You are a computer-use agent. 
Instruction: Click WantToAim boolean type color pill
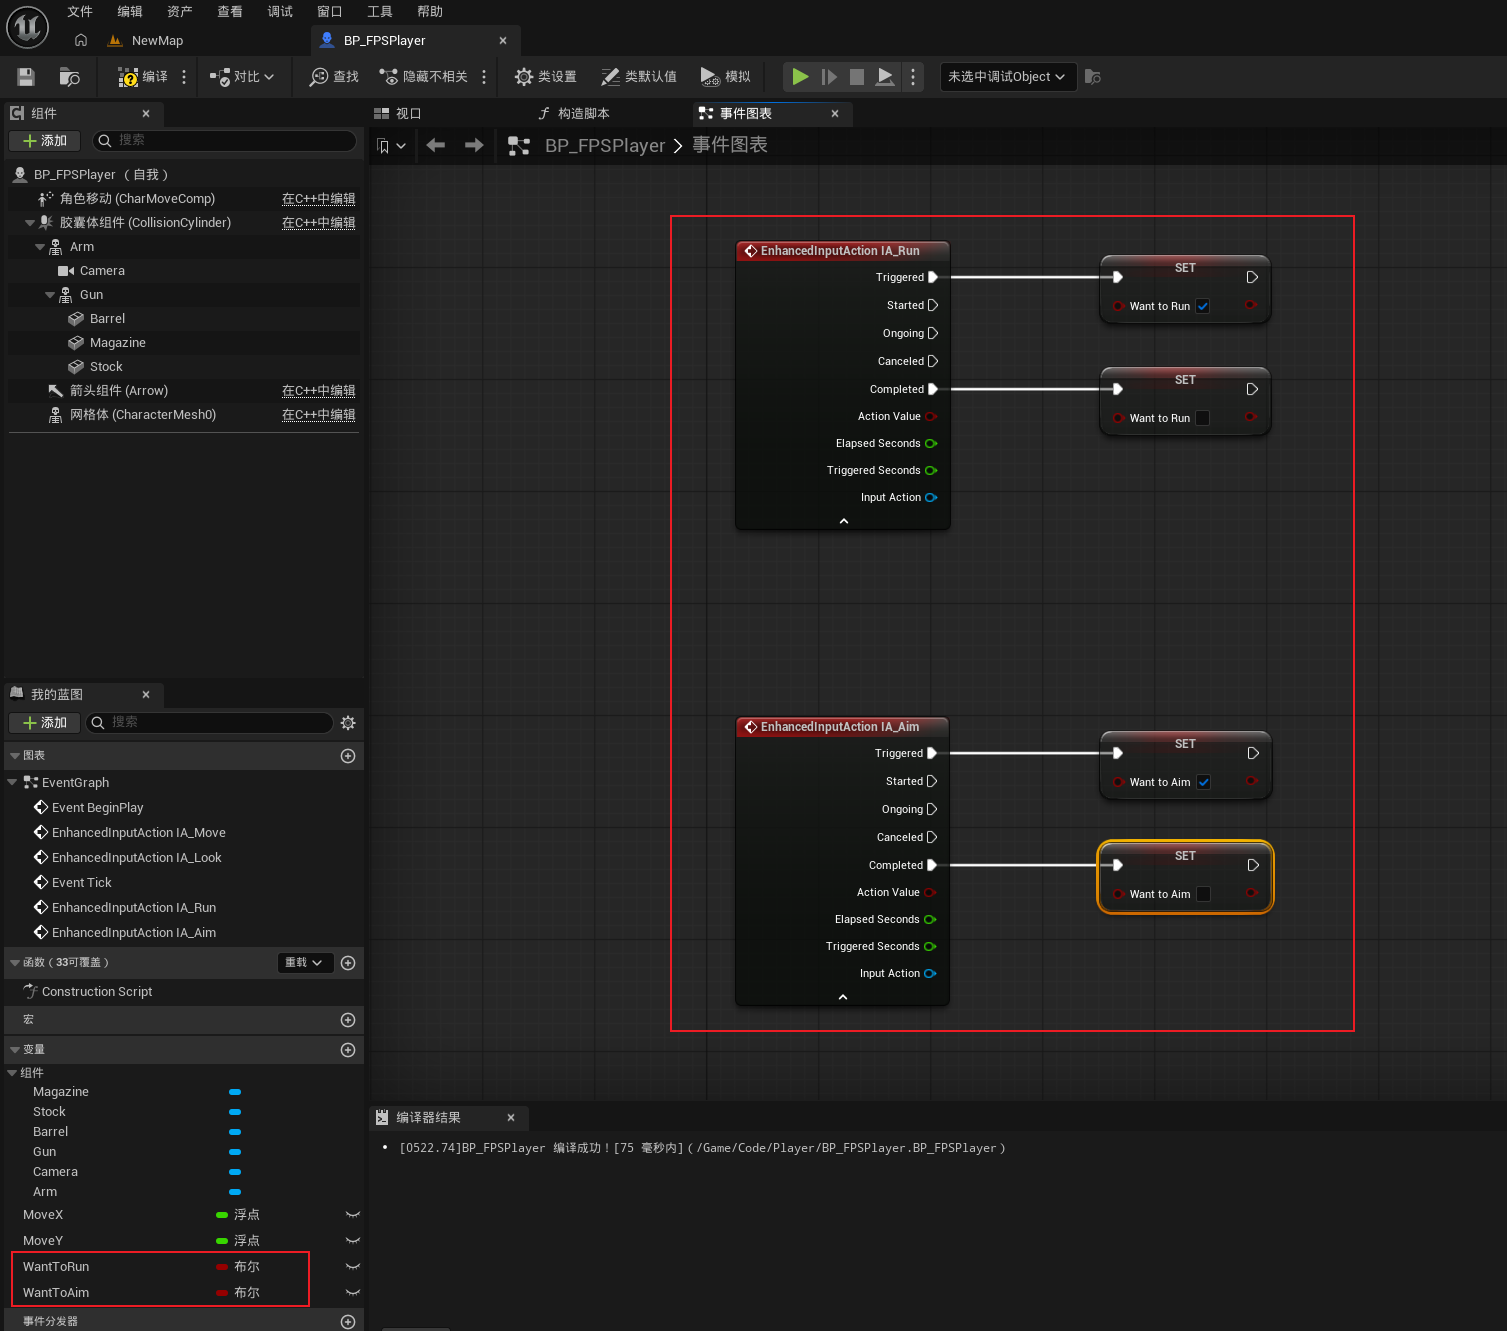(222, 1293)
